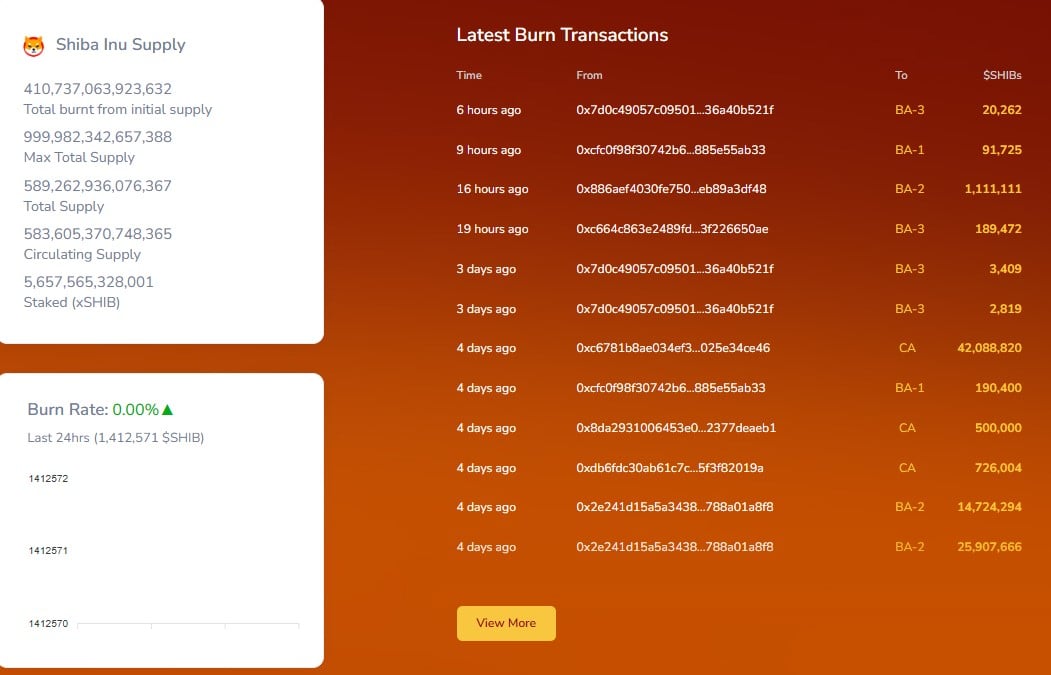Open sender address 0x8da2931006453e0

pyautogui.click(x=676, y=428)
